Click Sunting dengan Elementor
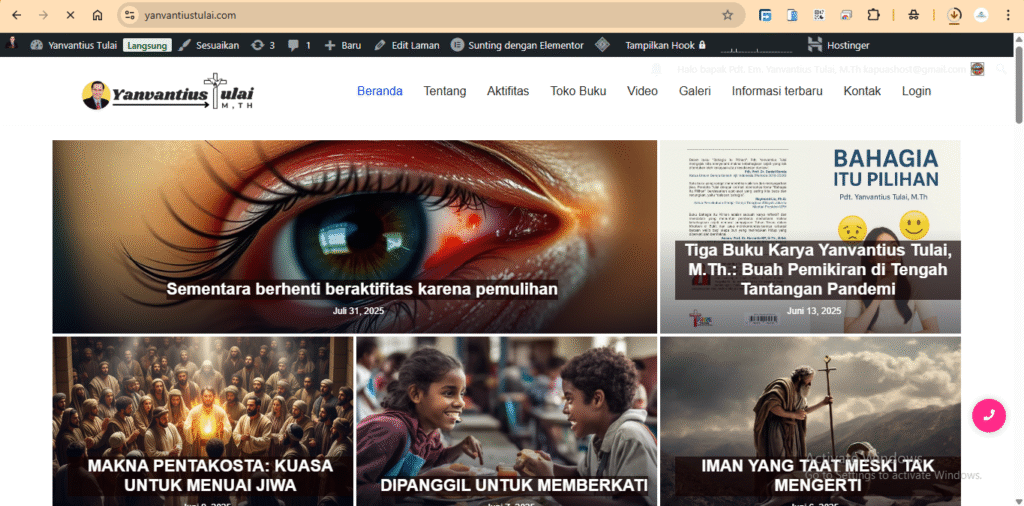This screenshot has height=506, width=1024. (x=517, y=45)
